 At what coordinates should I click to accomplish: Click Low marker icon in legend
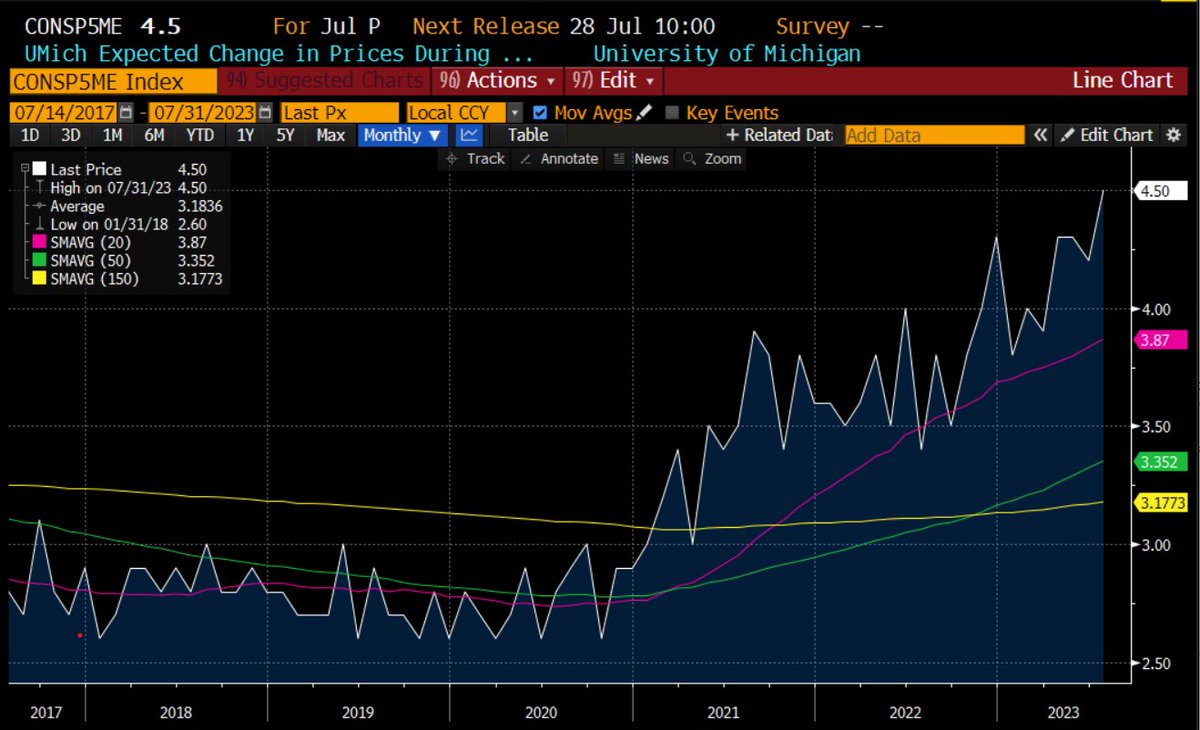pos(38,224)
